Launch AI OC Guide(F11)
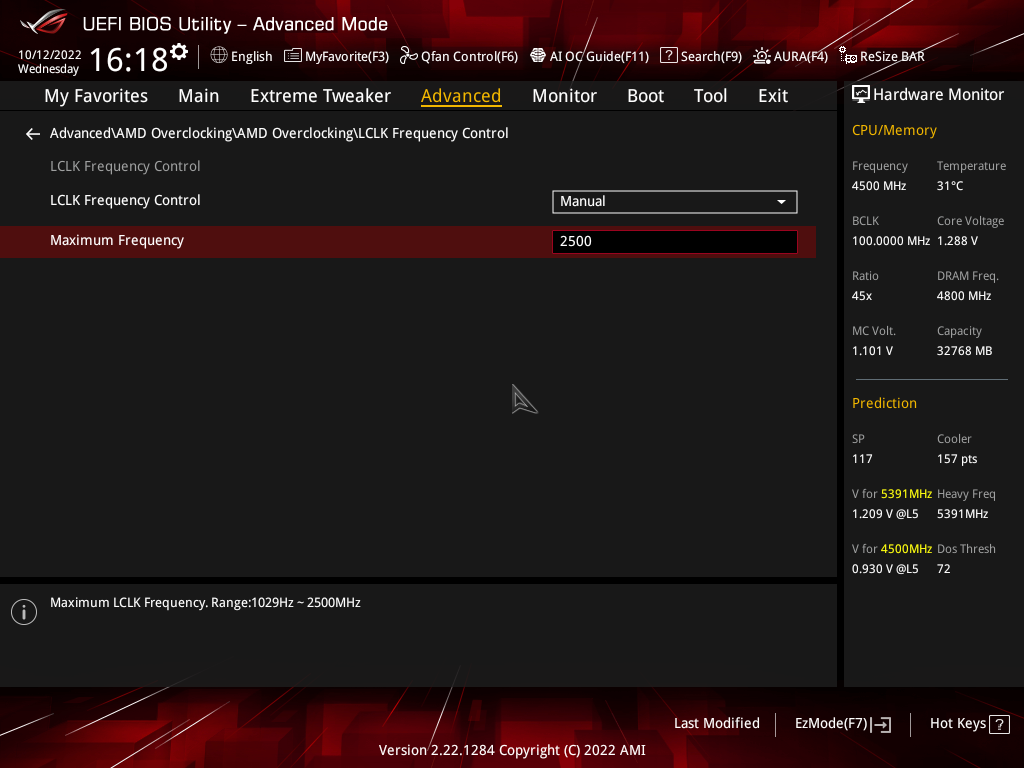This screenshot has height=768, width=1024. 599,57
